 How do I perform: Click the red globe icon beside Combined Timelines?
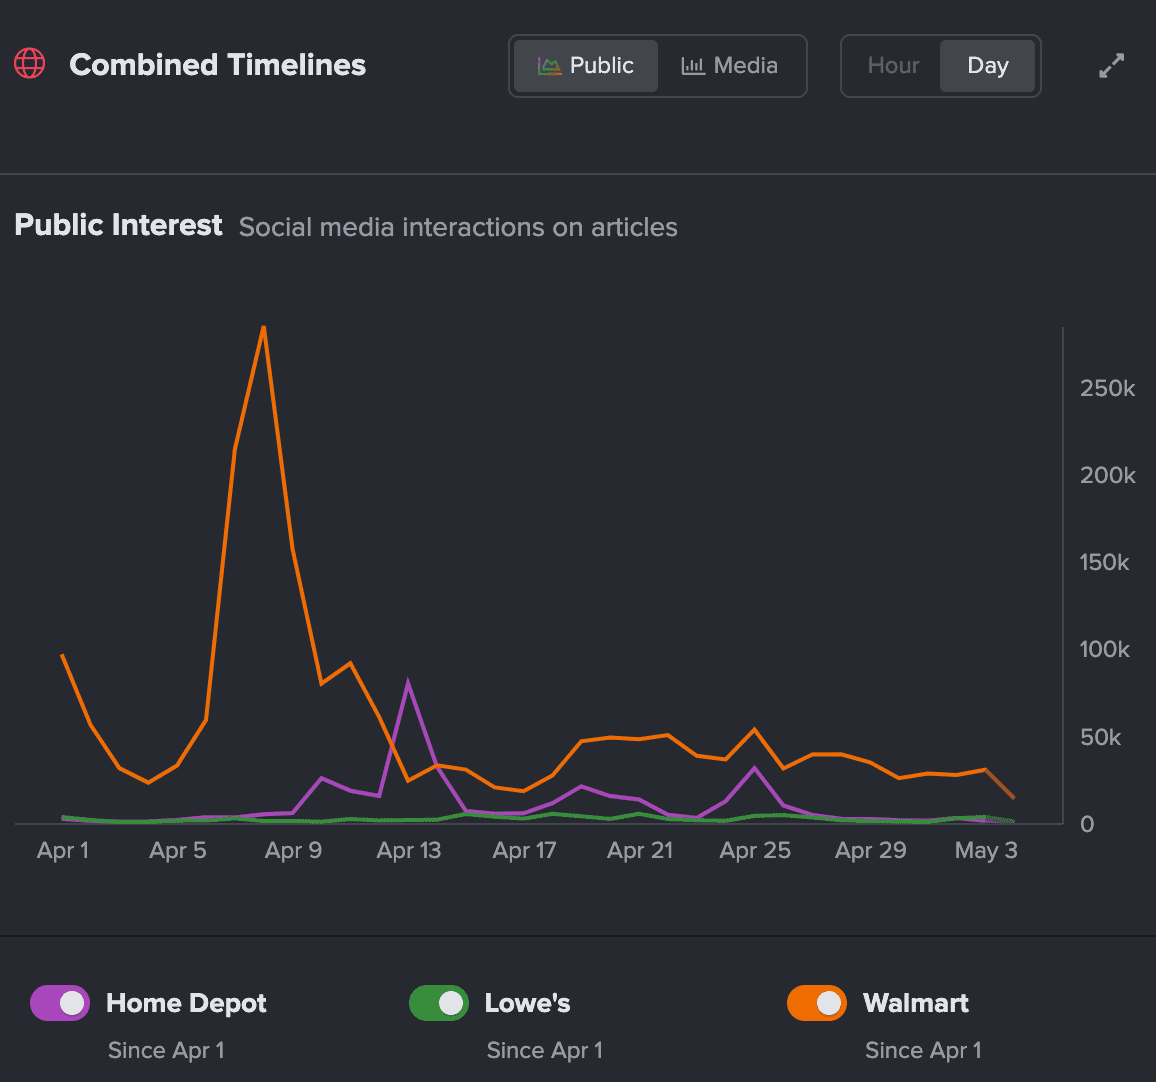pyautogui.click(x=29, y=63)
